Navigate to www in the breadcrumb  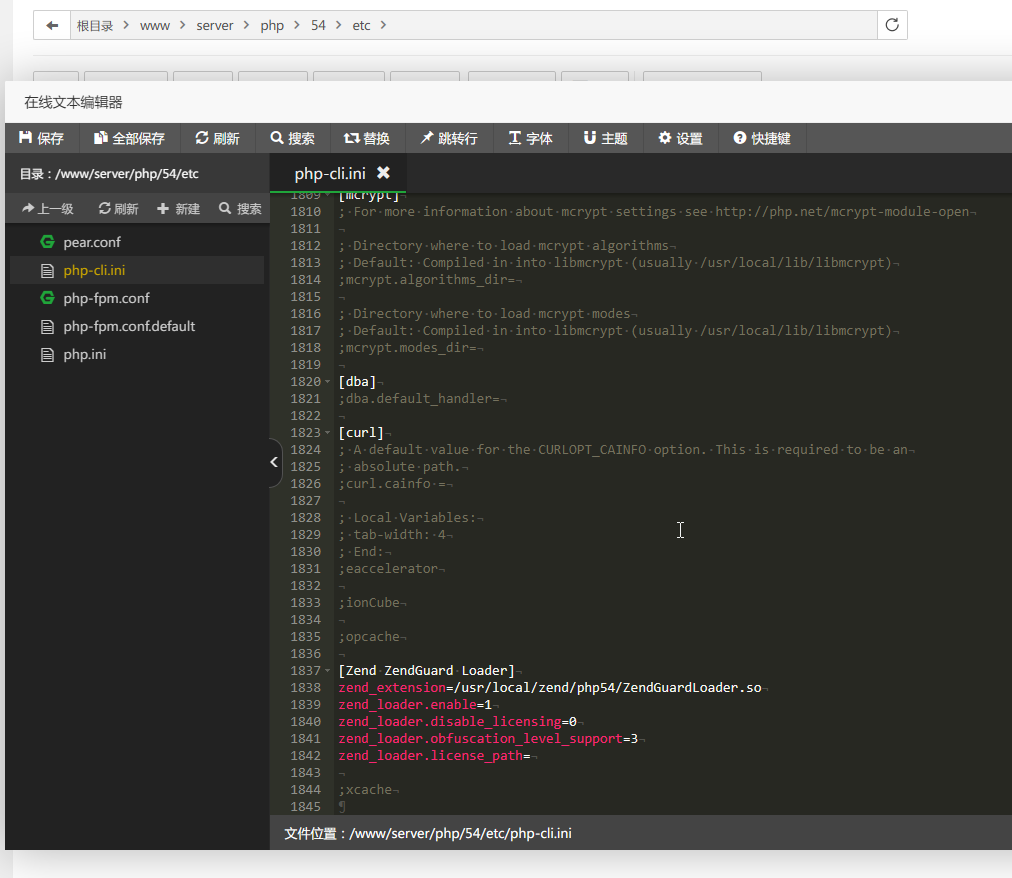coord(155,26)
